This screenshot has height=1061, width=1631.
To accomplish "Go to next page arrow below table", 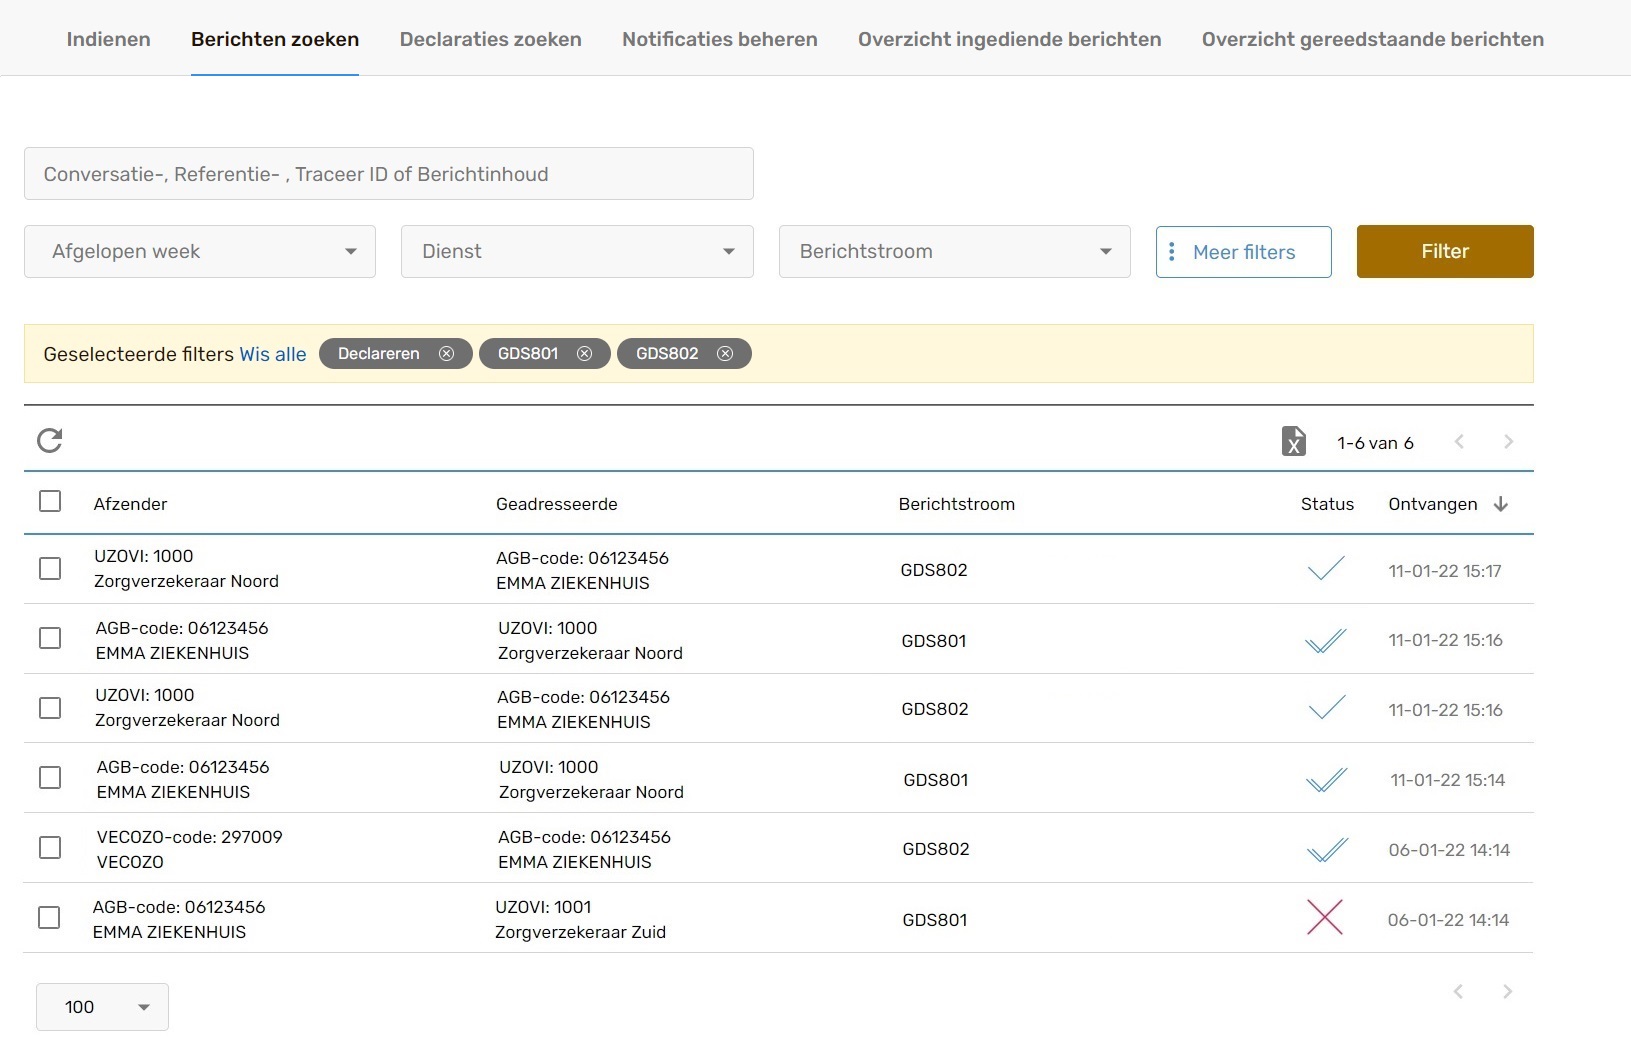I will (1507, 992).
